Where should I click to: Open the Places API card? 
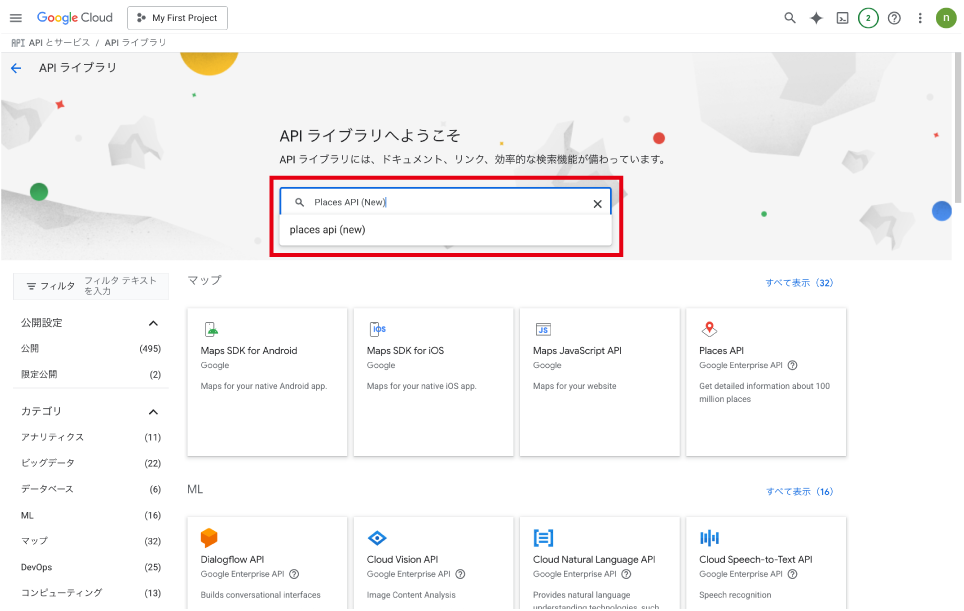click(765, 381)
